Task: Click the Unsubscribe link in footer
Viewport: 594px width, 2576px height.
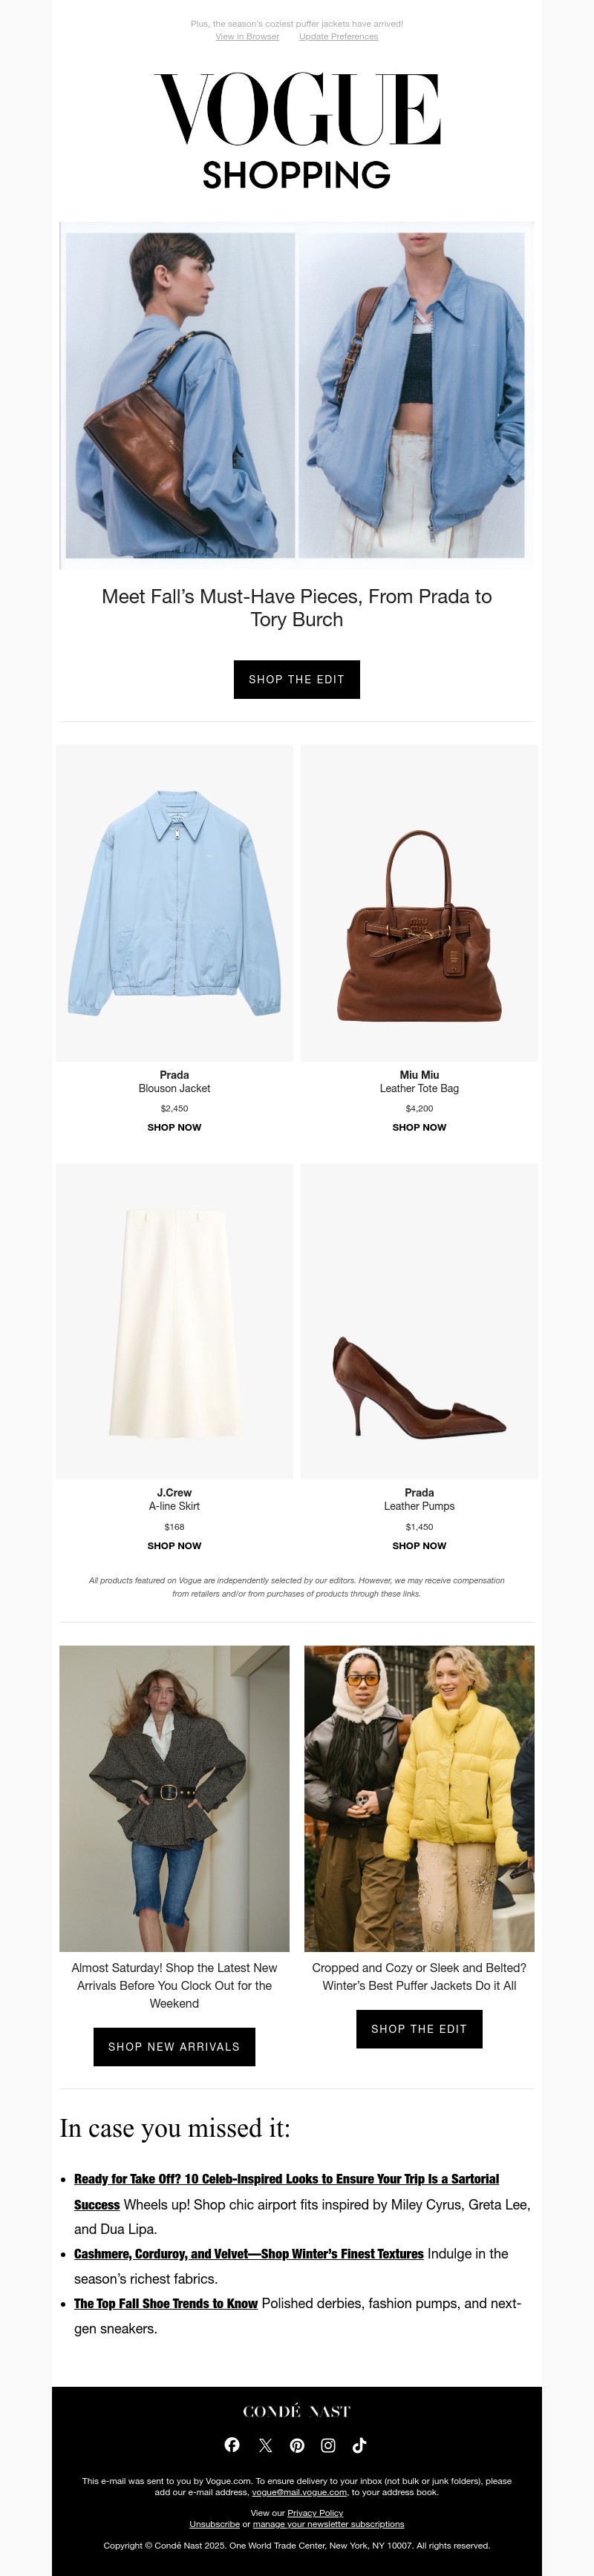Action: 214,2524
